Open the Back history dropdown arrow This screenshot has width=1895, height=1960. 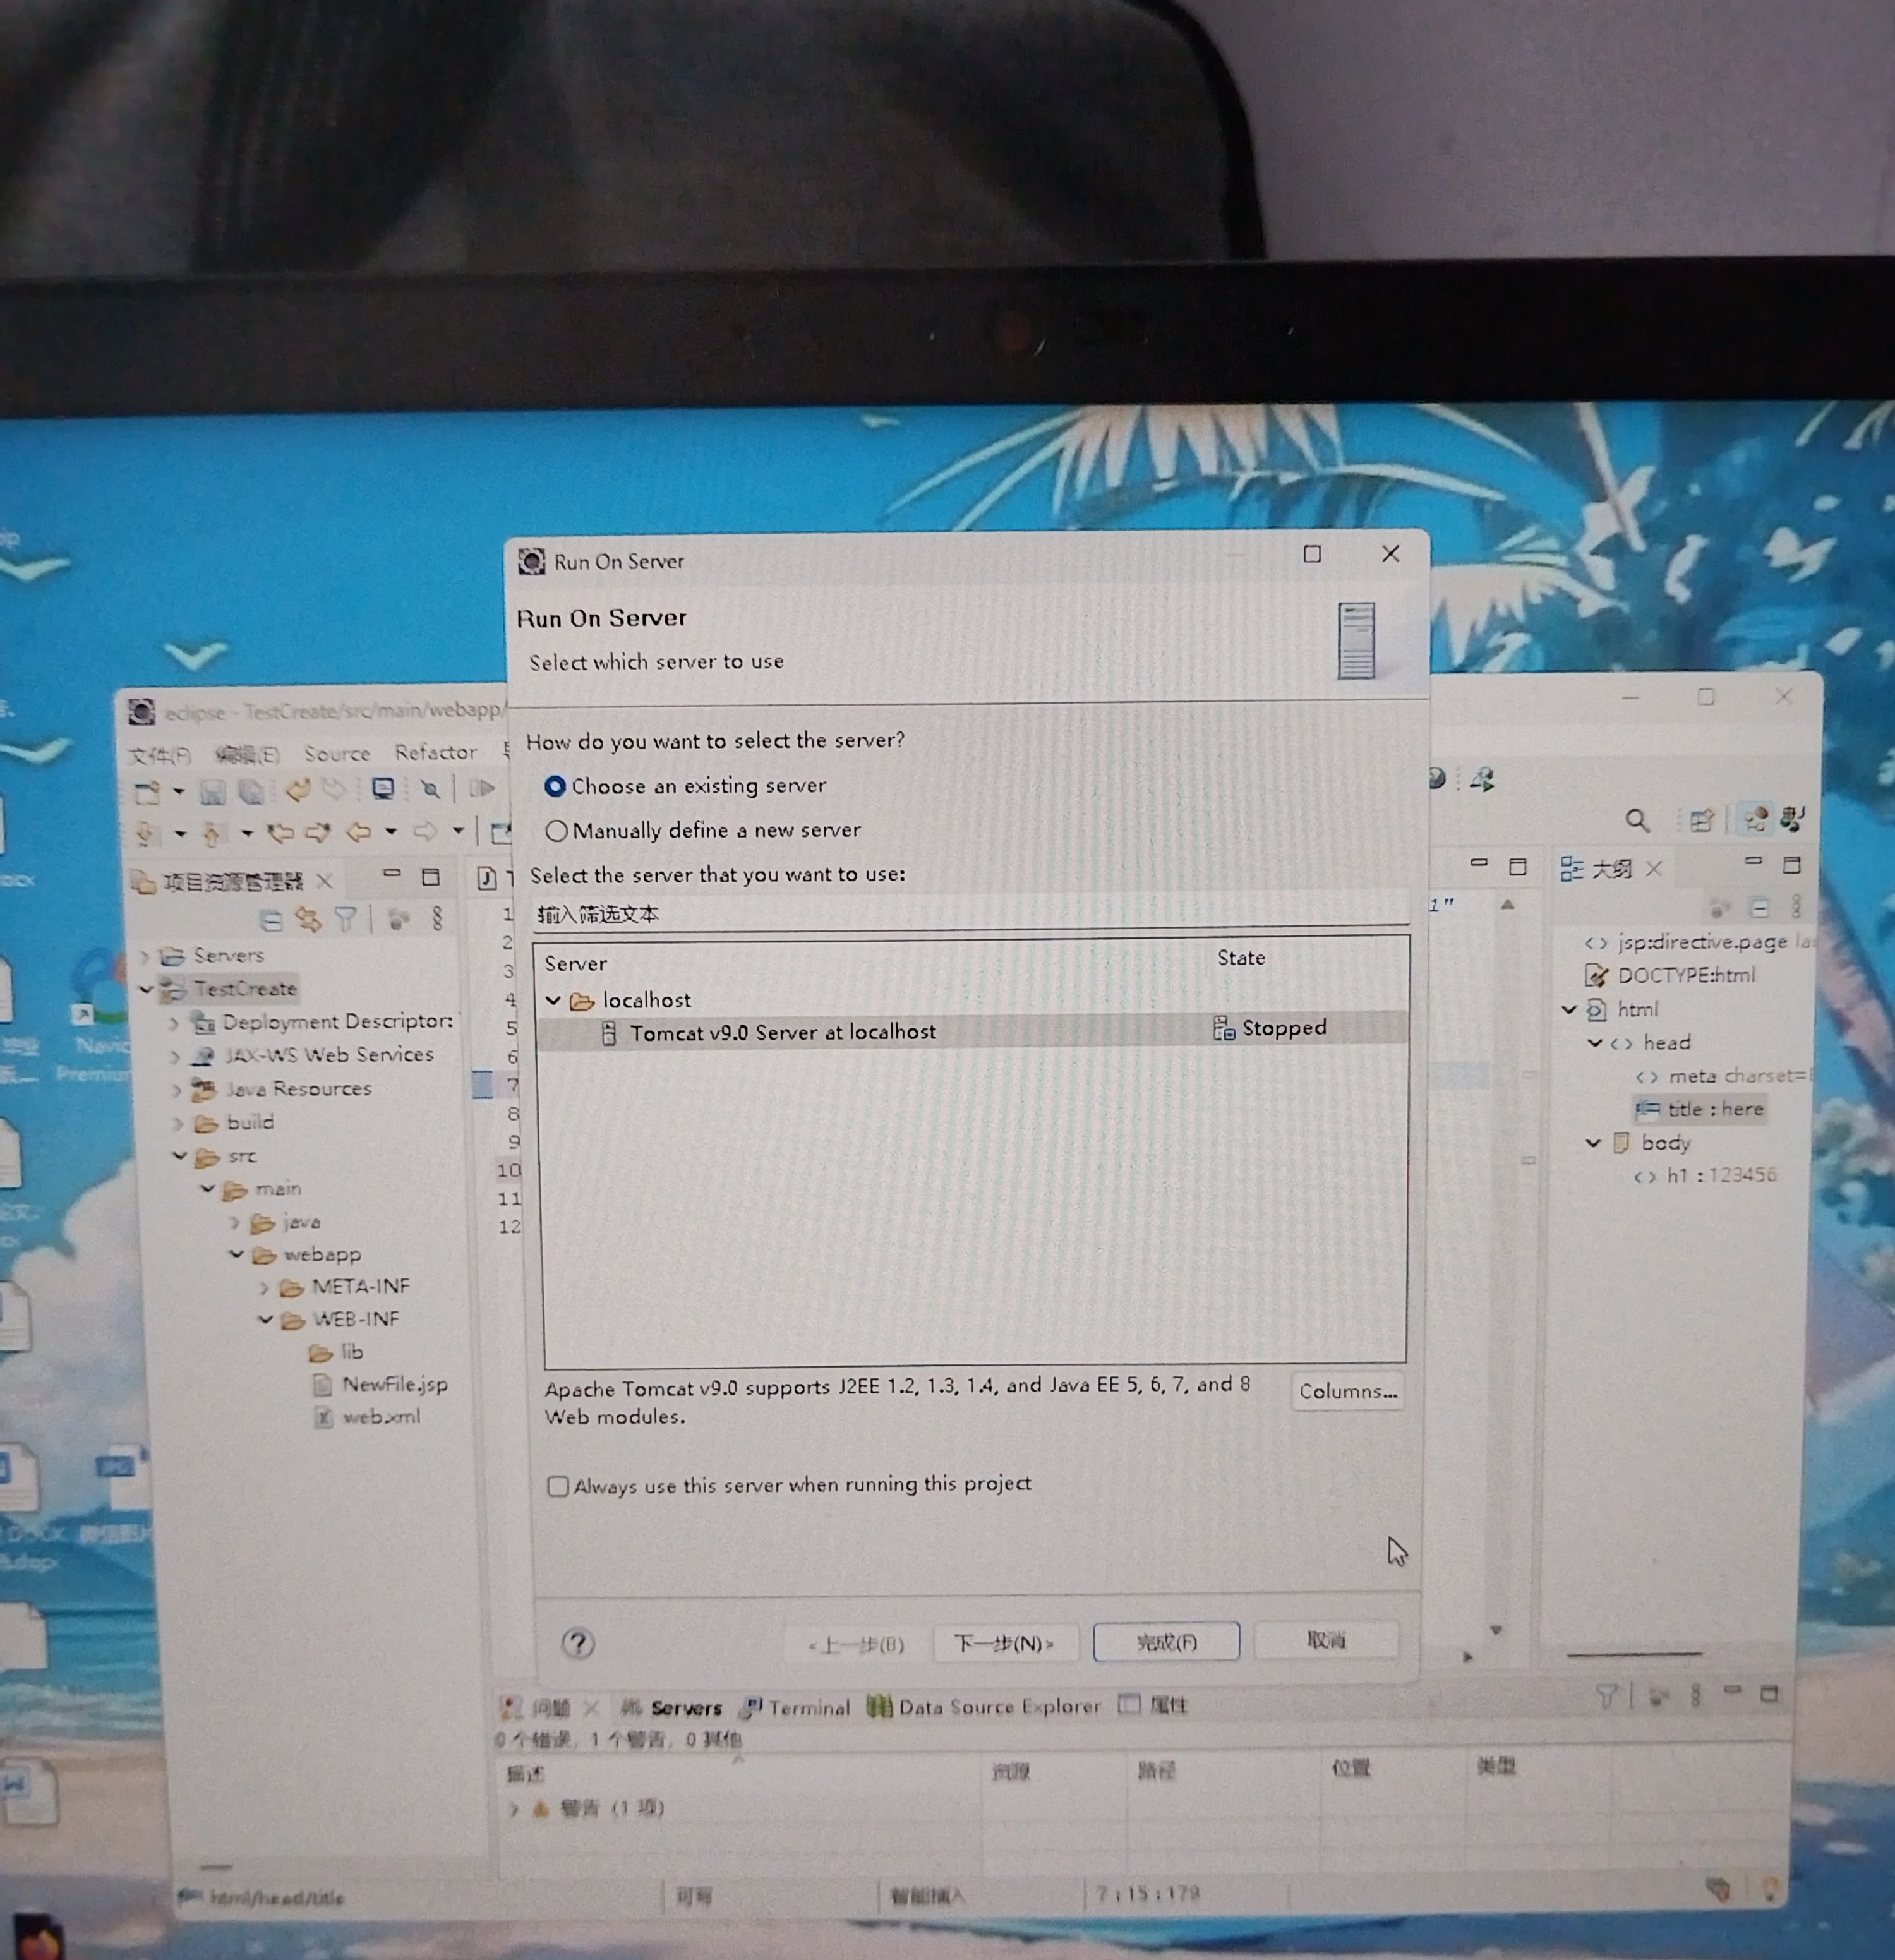(391, 831)
